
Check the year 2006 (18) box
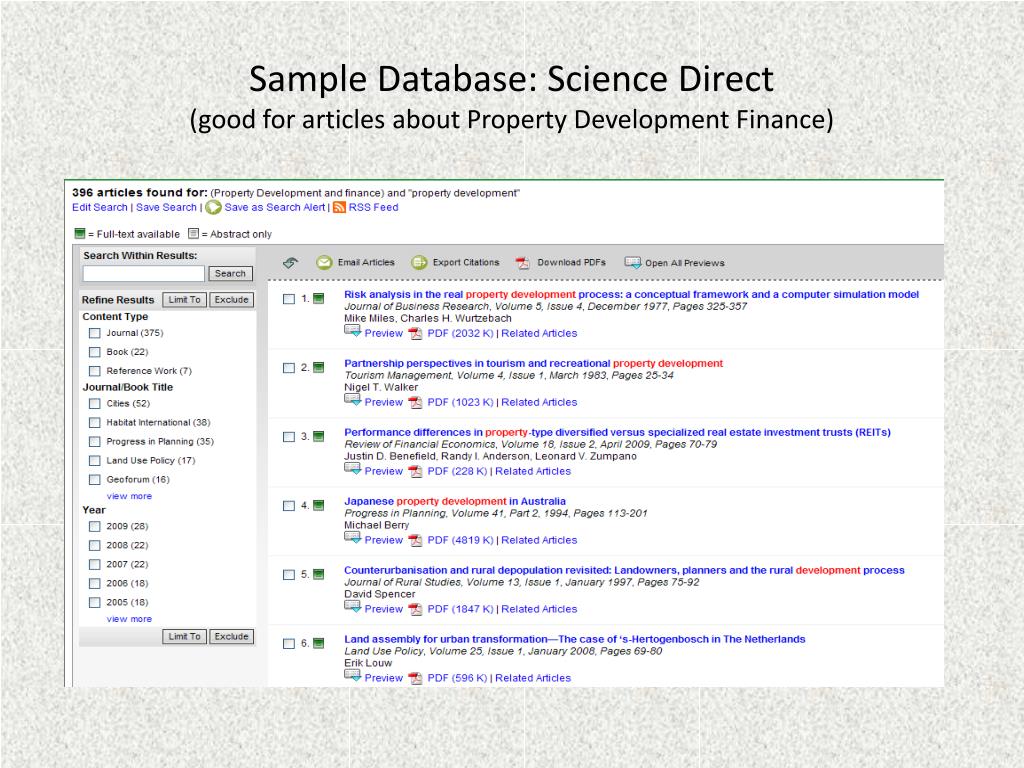click(x=95, y=583)
